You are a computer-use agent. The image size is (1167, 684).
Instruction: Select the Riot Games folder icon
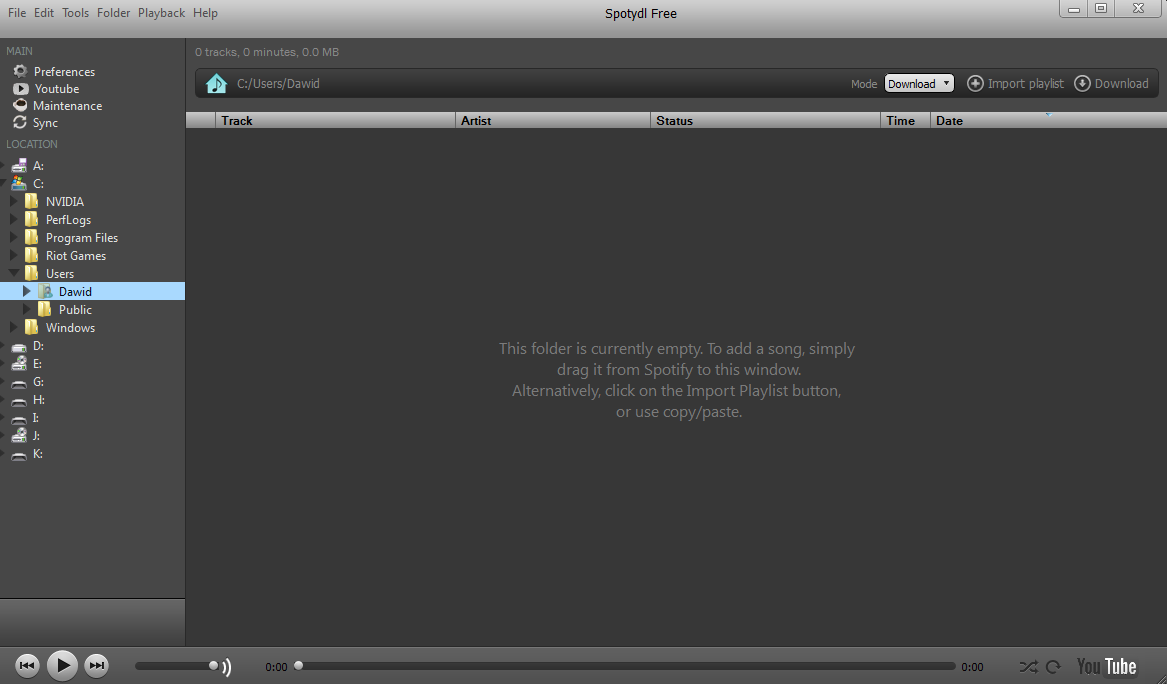(x=31, y=255)
